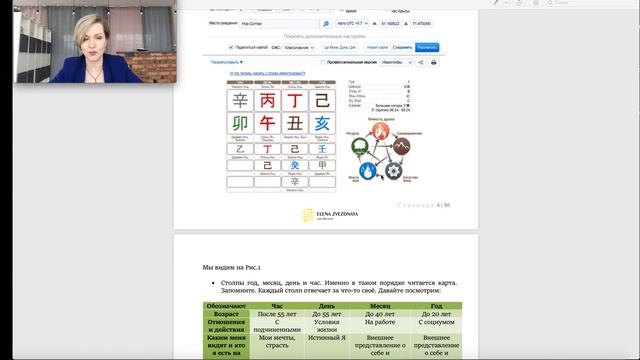Click the small blue 壬 hidden stem

pyautogui.click(x=322, y=149)
